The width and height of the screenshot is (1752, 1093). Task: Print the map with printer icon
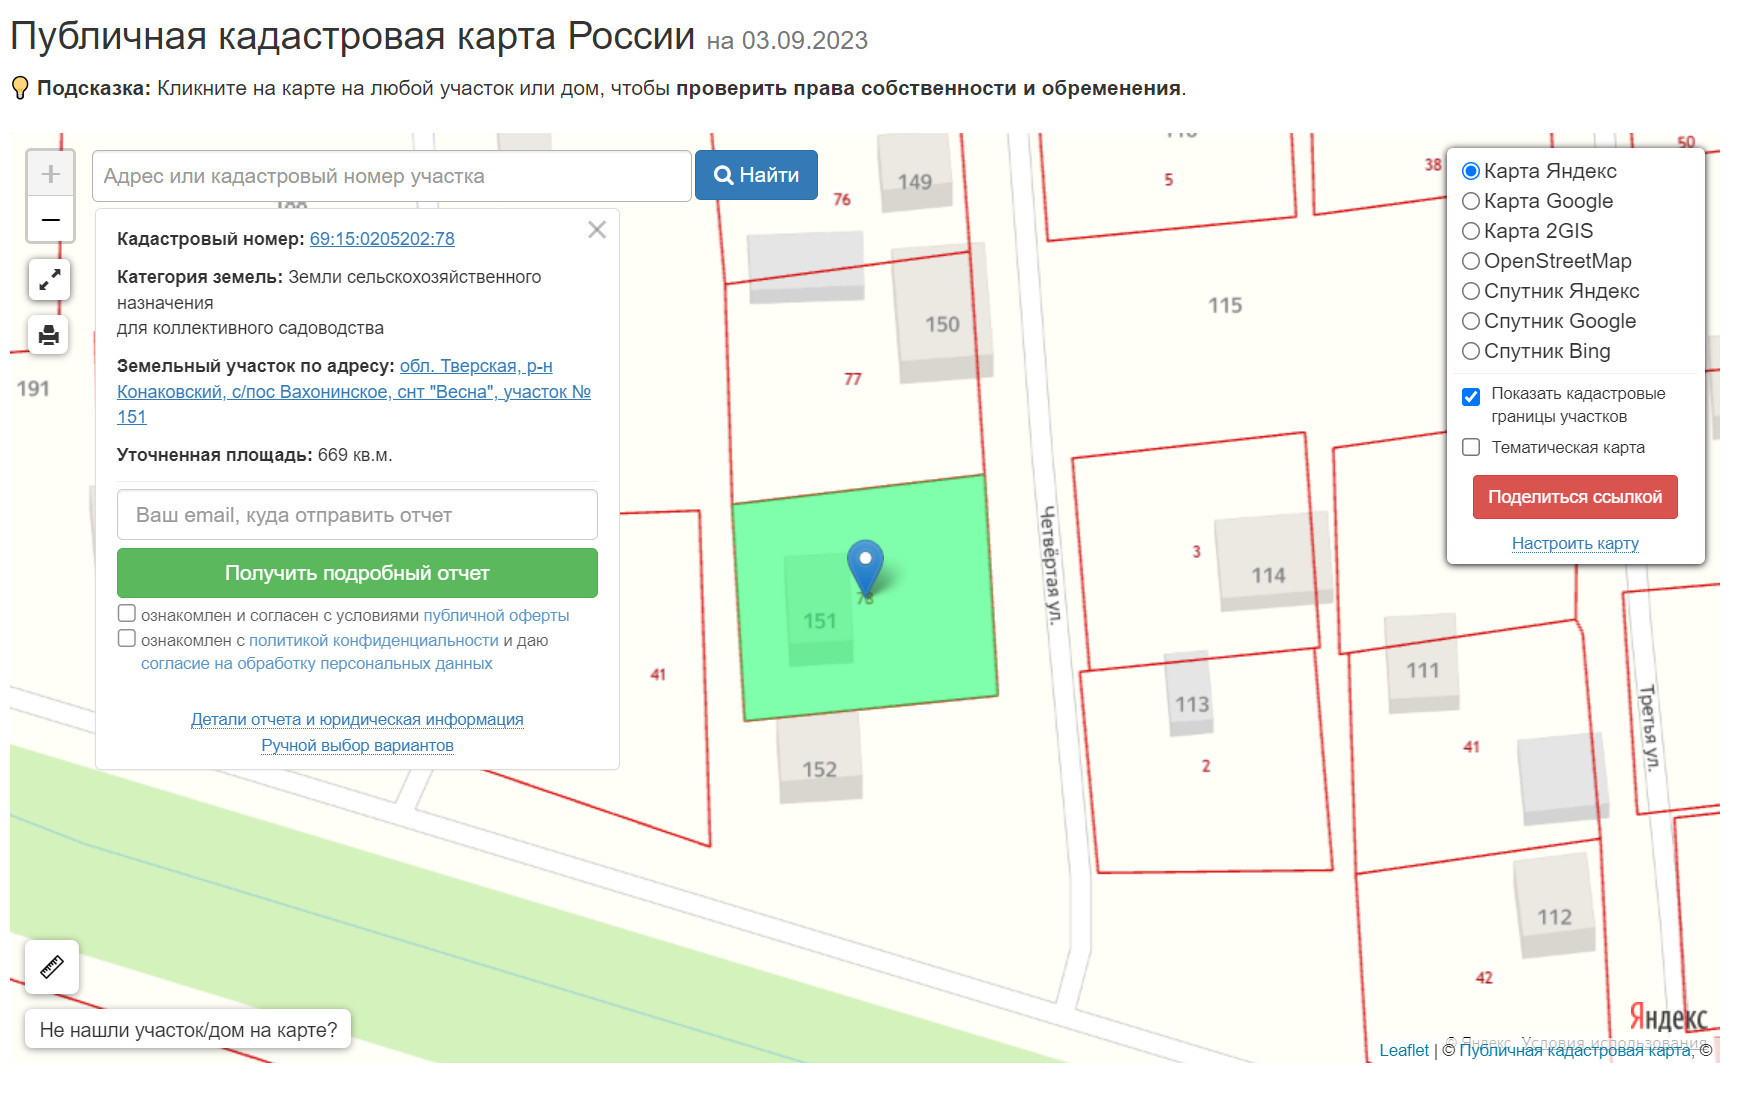(49, 335)
